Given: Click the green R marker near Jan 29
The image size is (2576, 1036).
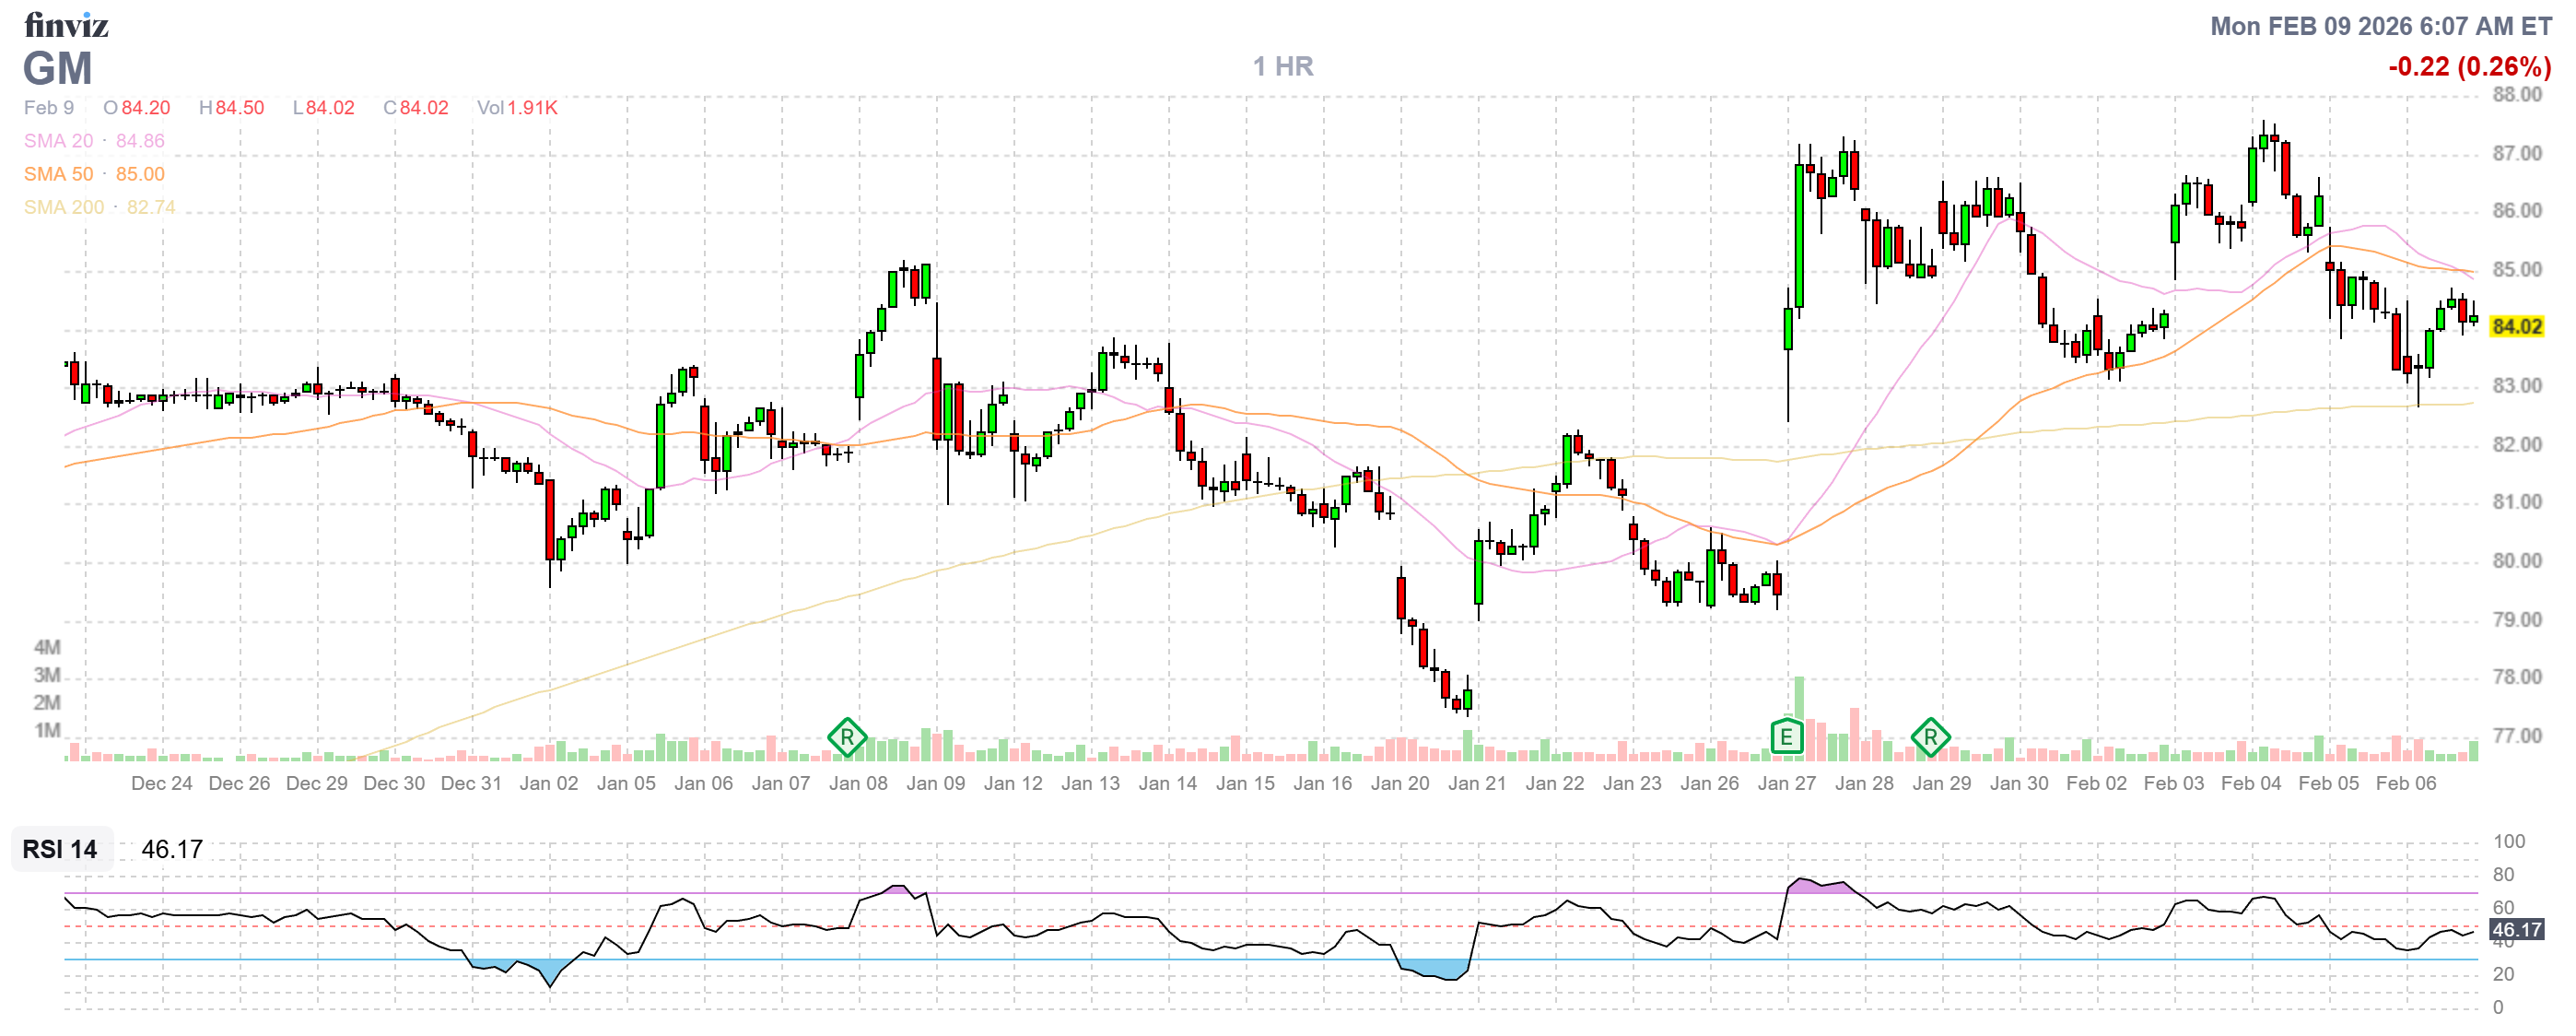Looking at the screenshot, I should [x=1929, y=738].
